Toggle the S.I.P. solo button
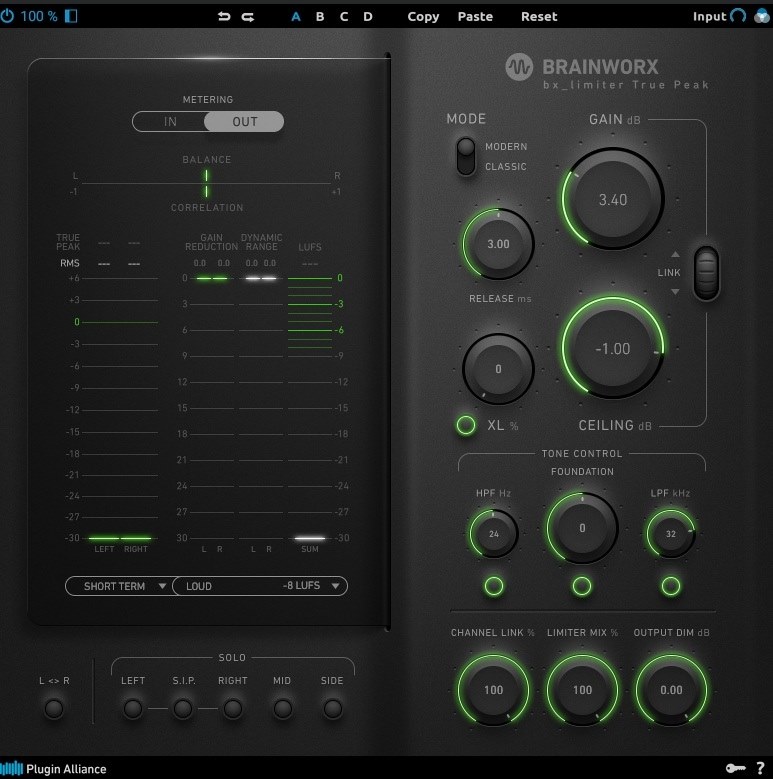 [x=183, y=708]
